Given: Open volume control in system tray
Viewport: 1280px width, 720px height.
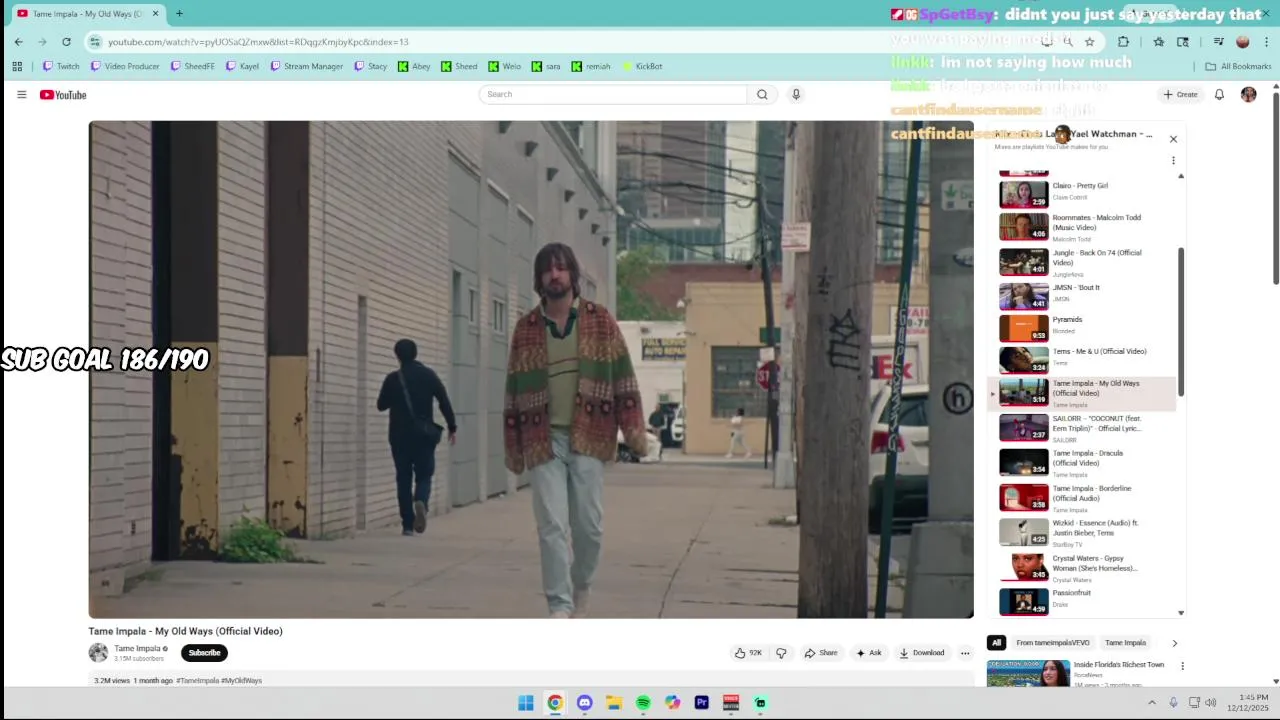Looking at the screenshot, I should 1211,703.
